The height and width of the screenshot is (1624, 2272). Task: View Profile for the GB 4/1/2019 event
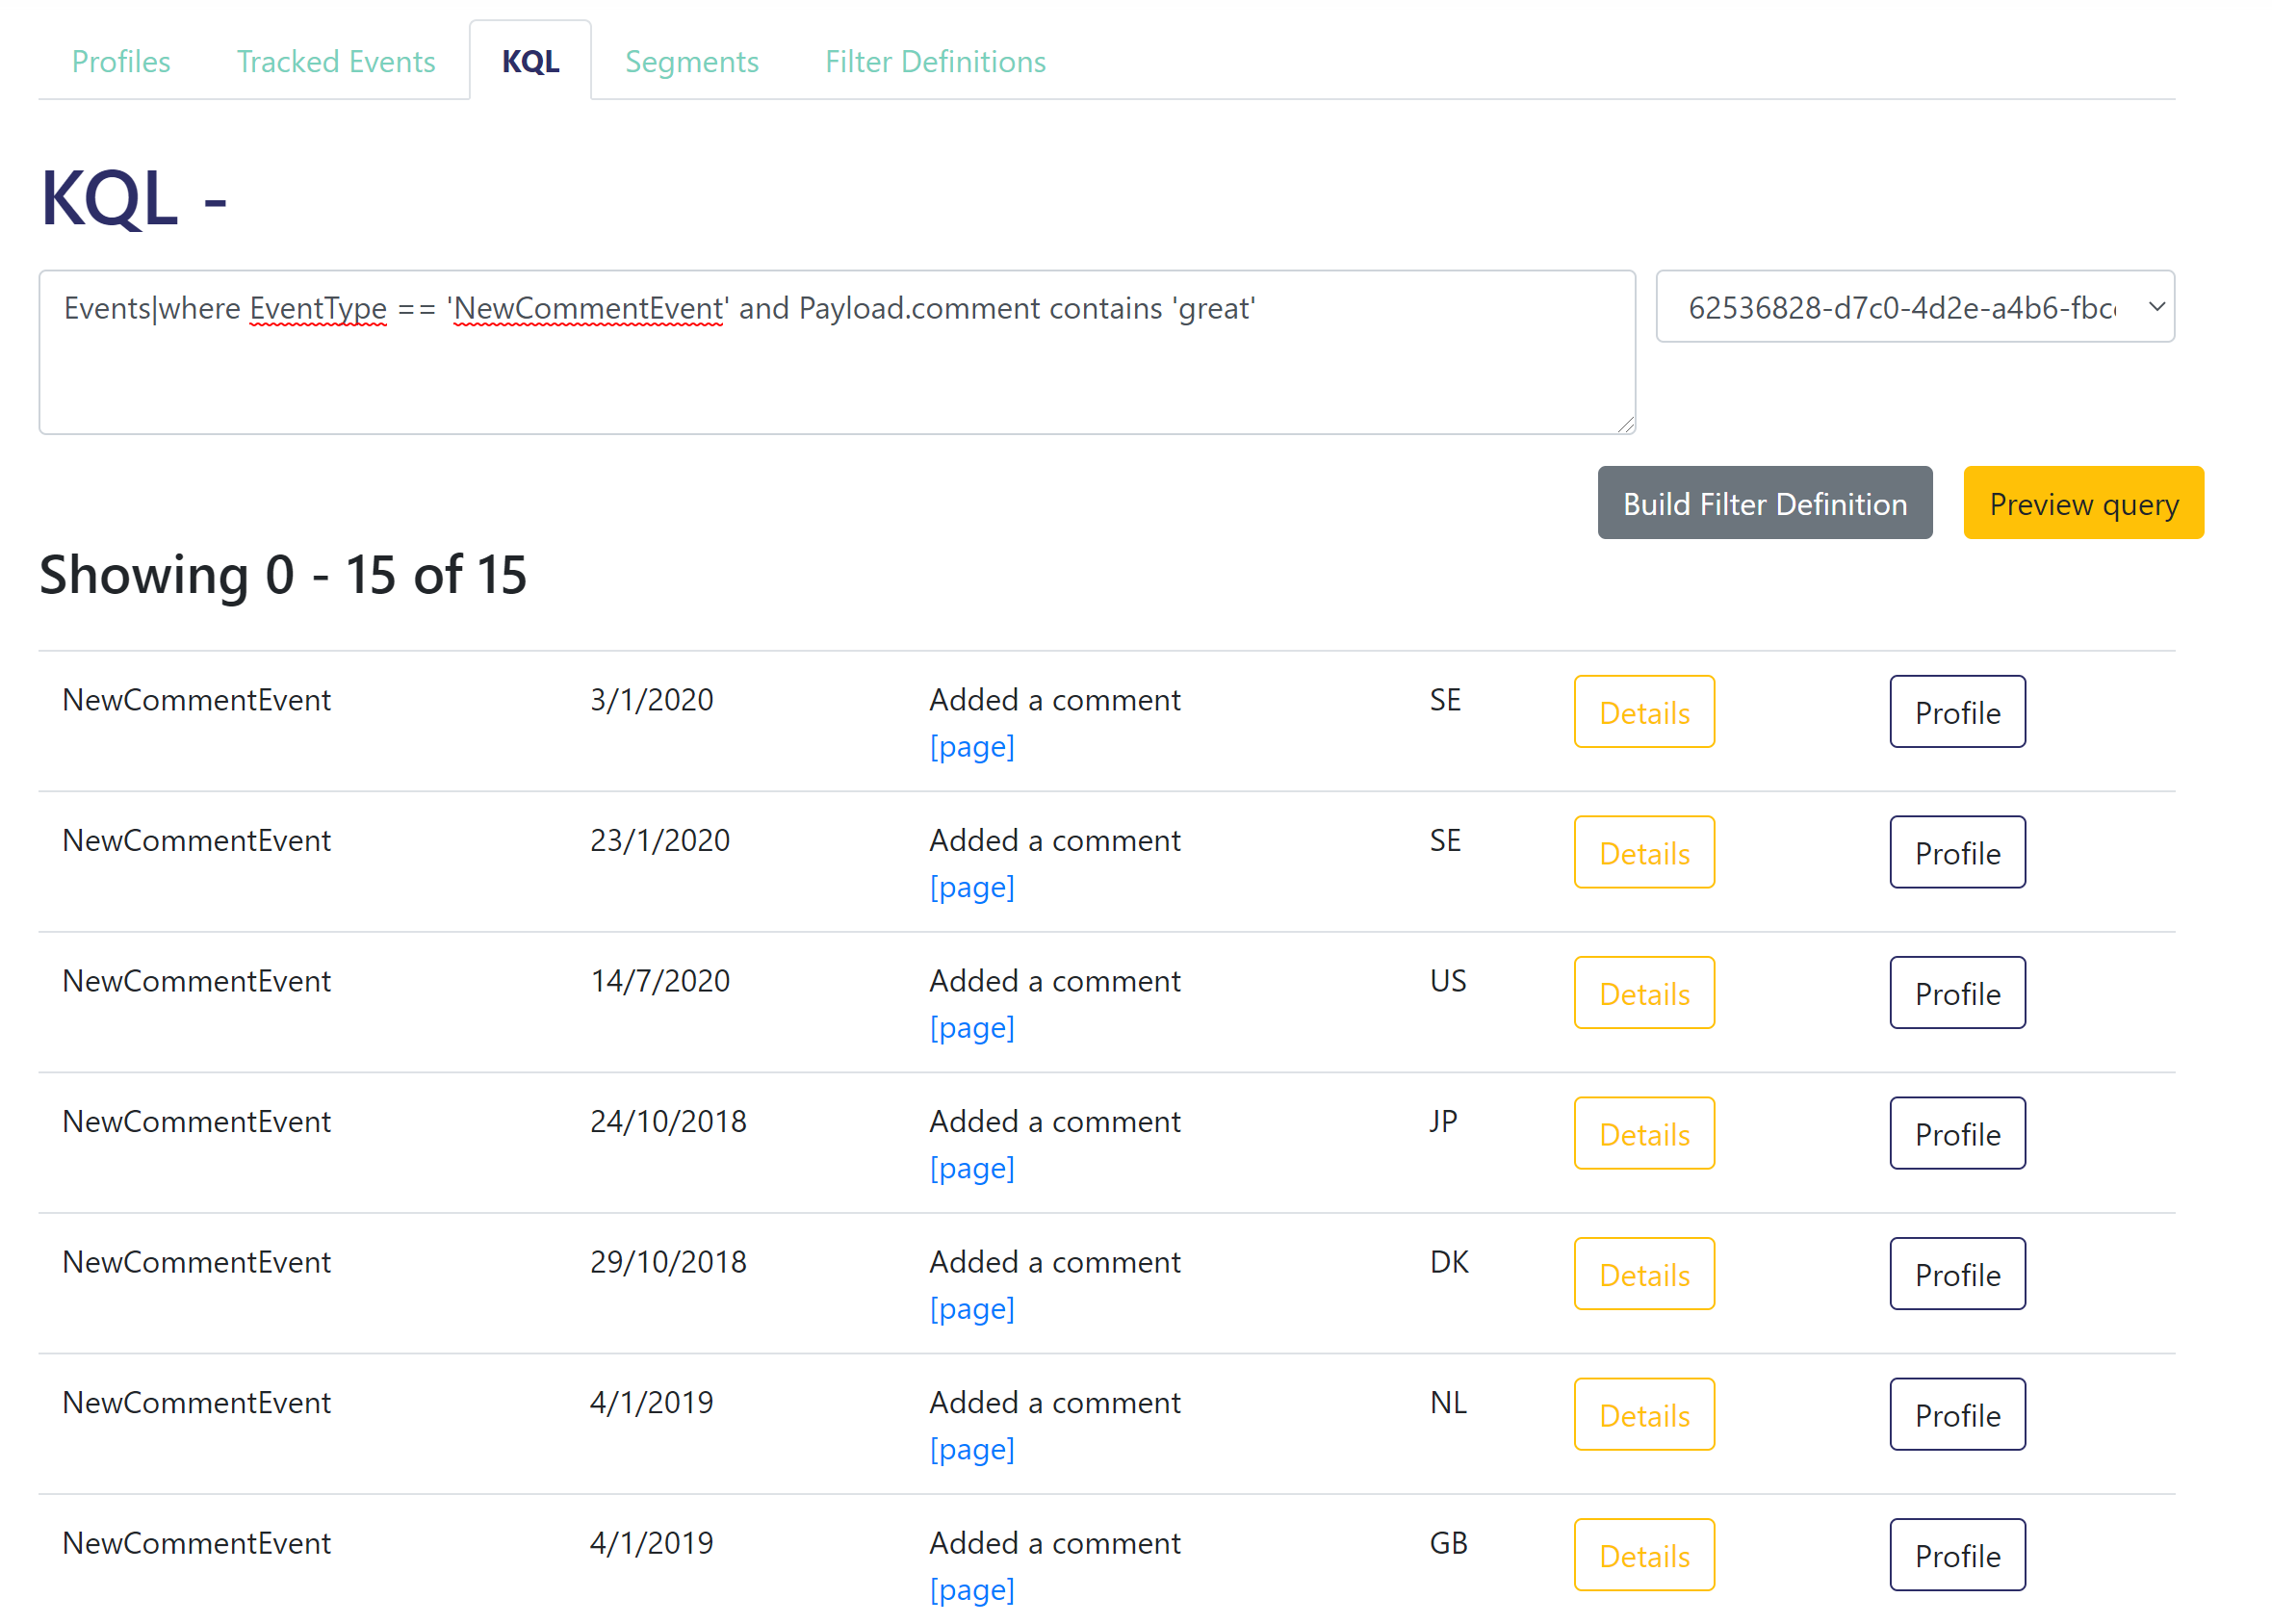pos(1957,1555)
